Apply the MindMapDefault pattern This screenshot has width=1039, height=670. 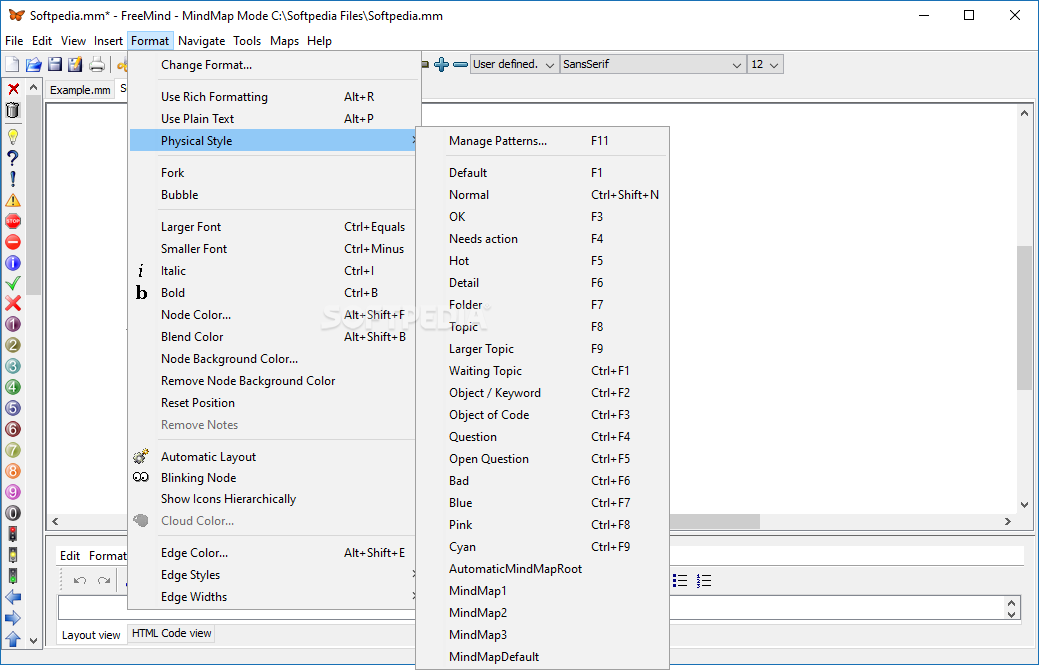[543, 657]
